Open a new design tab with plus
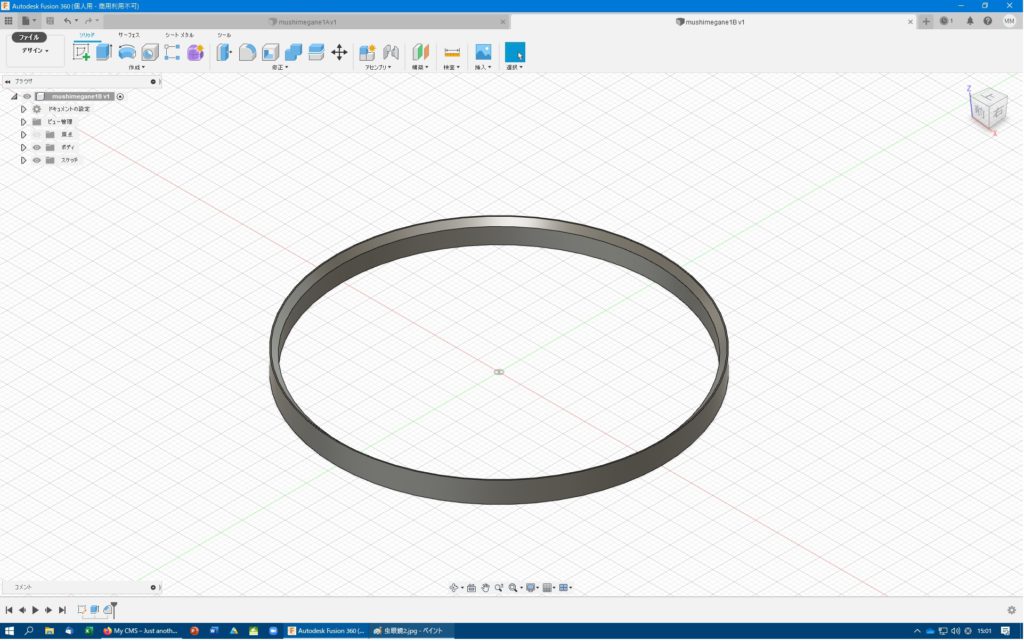The height and width of the screenshot is (641, 1024). pos(926,22)
